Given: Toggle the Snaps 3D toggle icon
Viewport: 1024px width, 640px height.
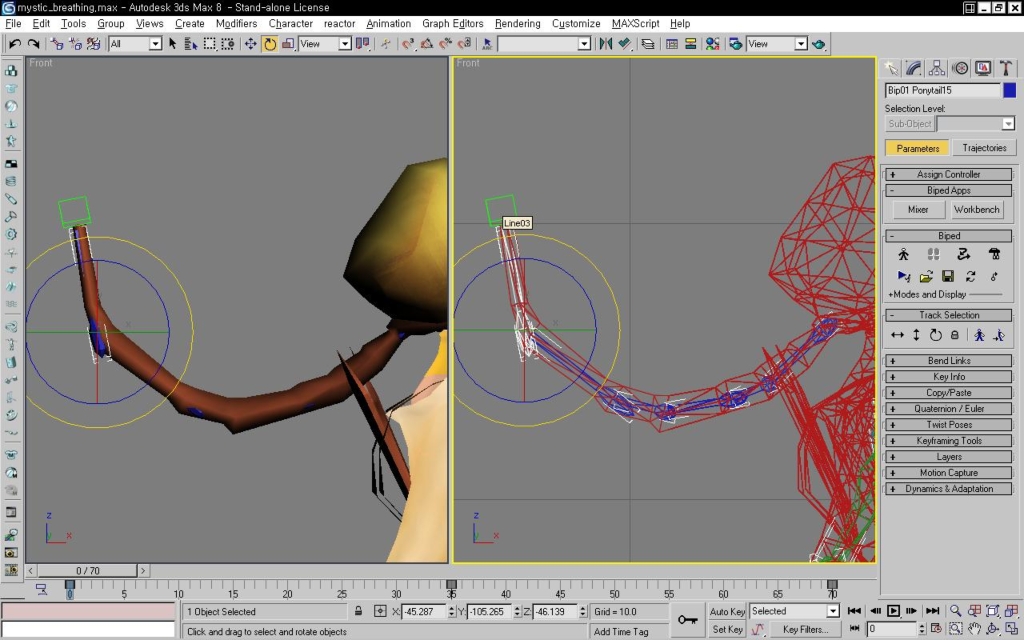Looking at the screenshot, I should point(408,44).
